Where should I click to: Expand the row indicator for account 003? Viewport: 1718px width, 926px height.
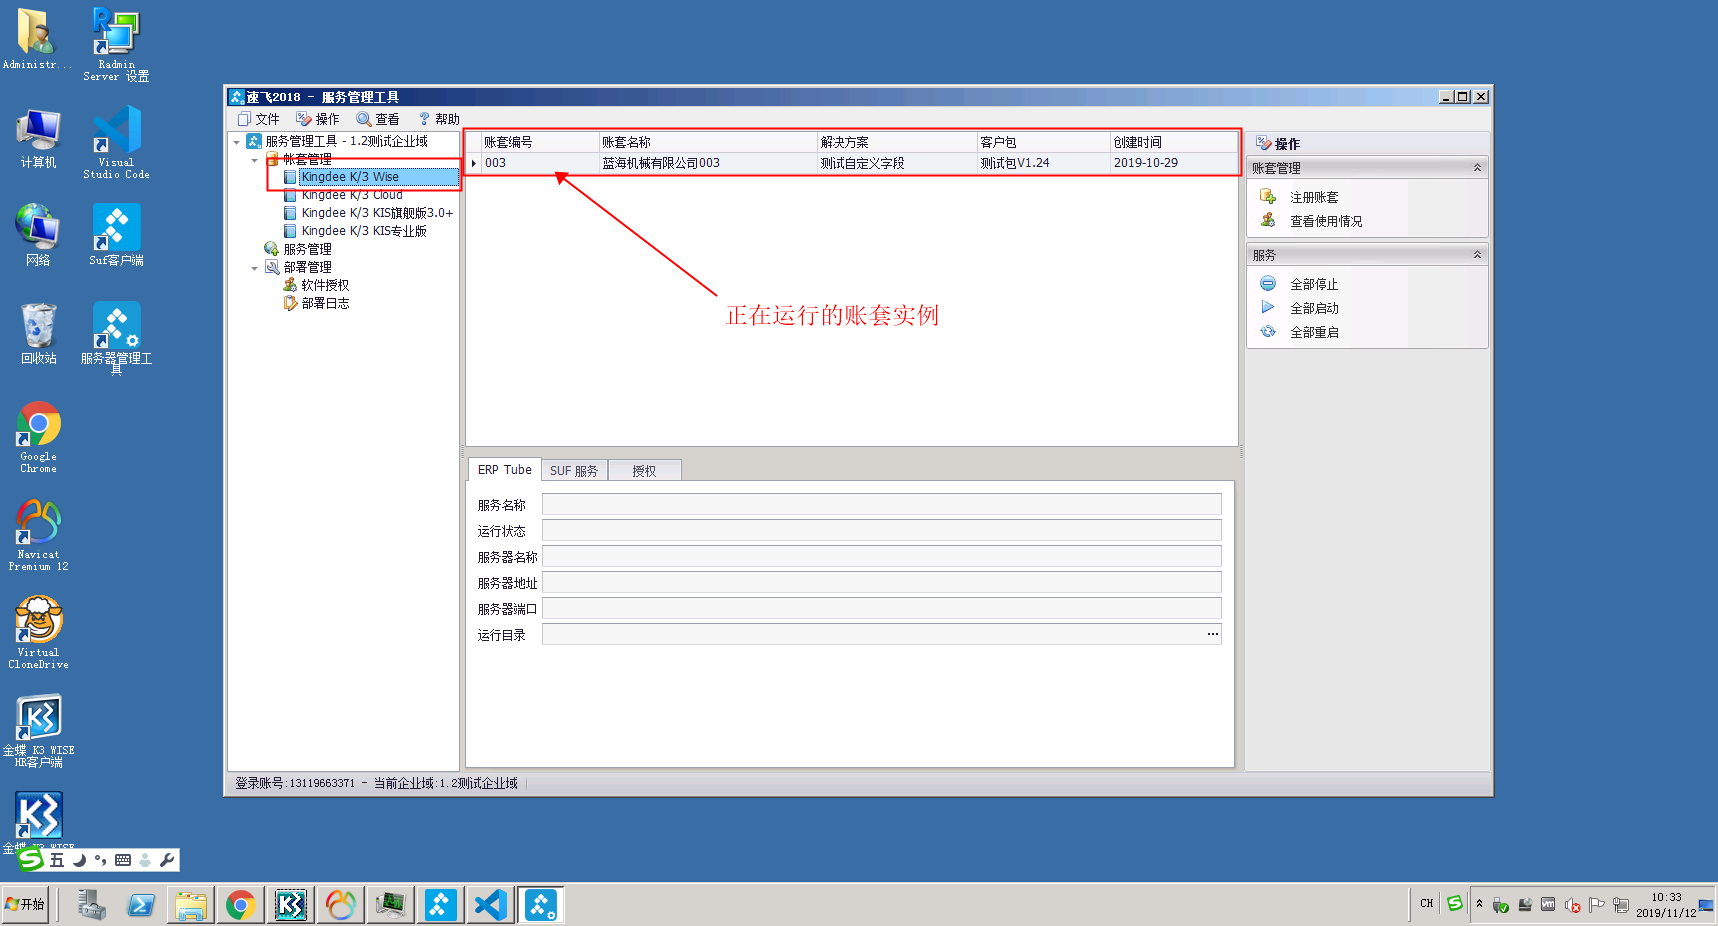pos(474,163)
